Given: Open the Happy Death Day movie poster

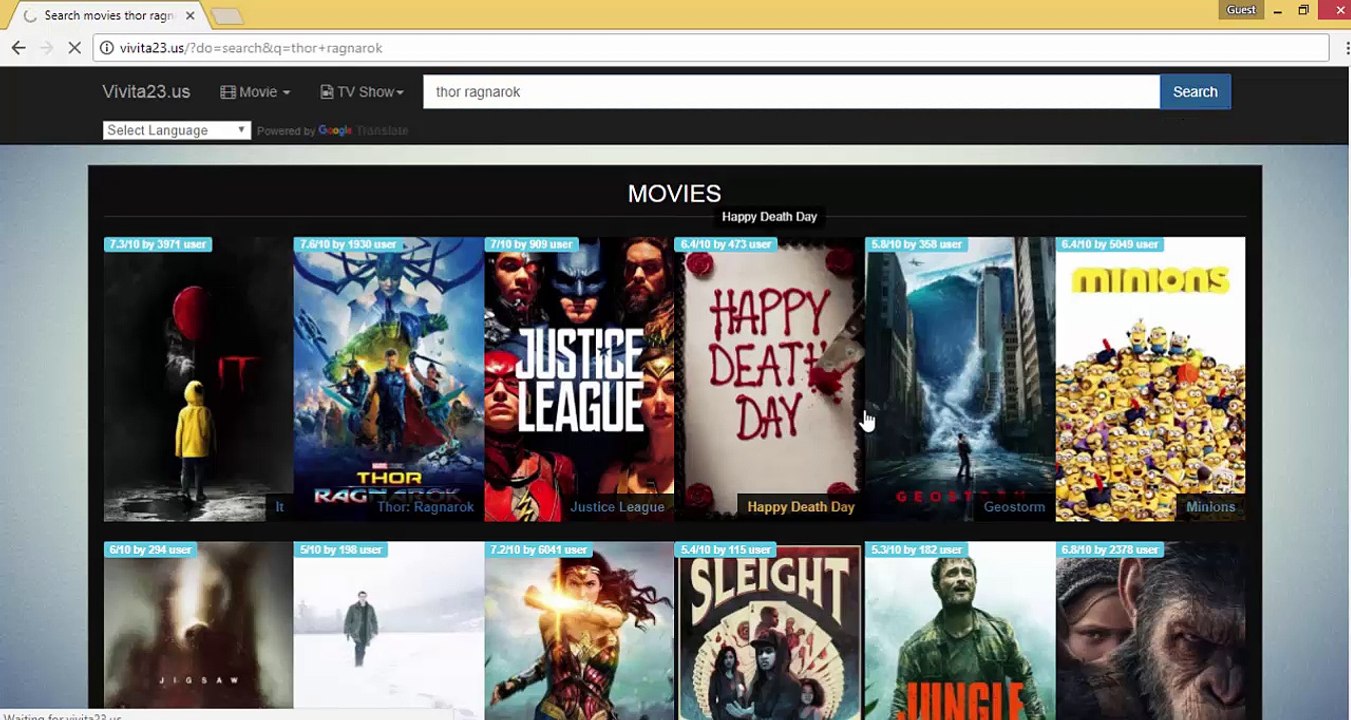Looking at the screenshot, I should (x=769, y=379).
